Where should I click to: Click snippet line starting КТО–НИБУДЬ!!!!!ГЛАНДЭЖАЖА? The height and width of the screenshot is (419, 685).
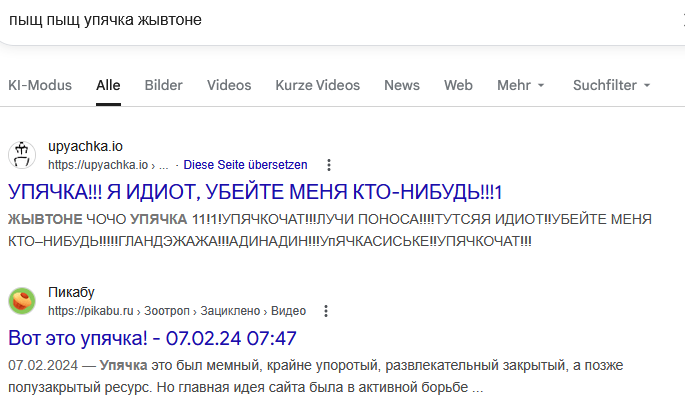coord(270,241)
